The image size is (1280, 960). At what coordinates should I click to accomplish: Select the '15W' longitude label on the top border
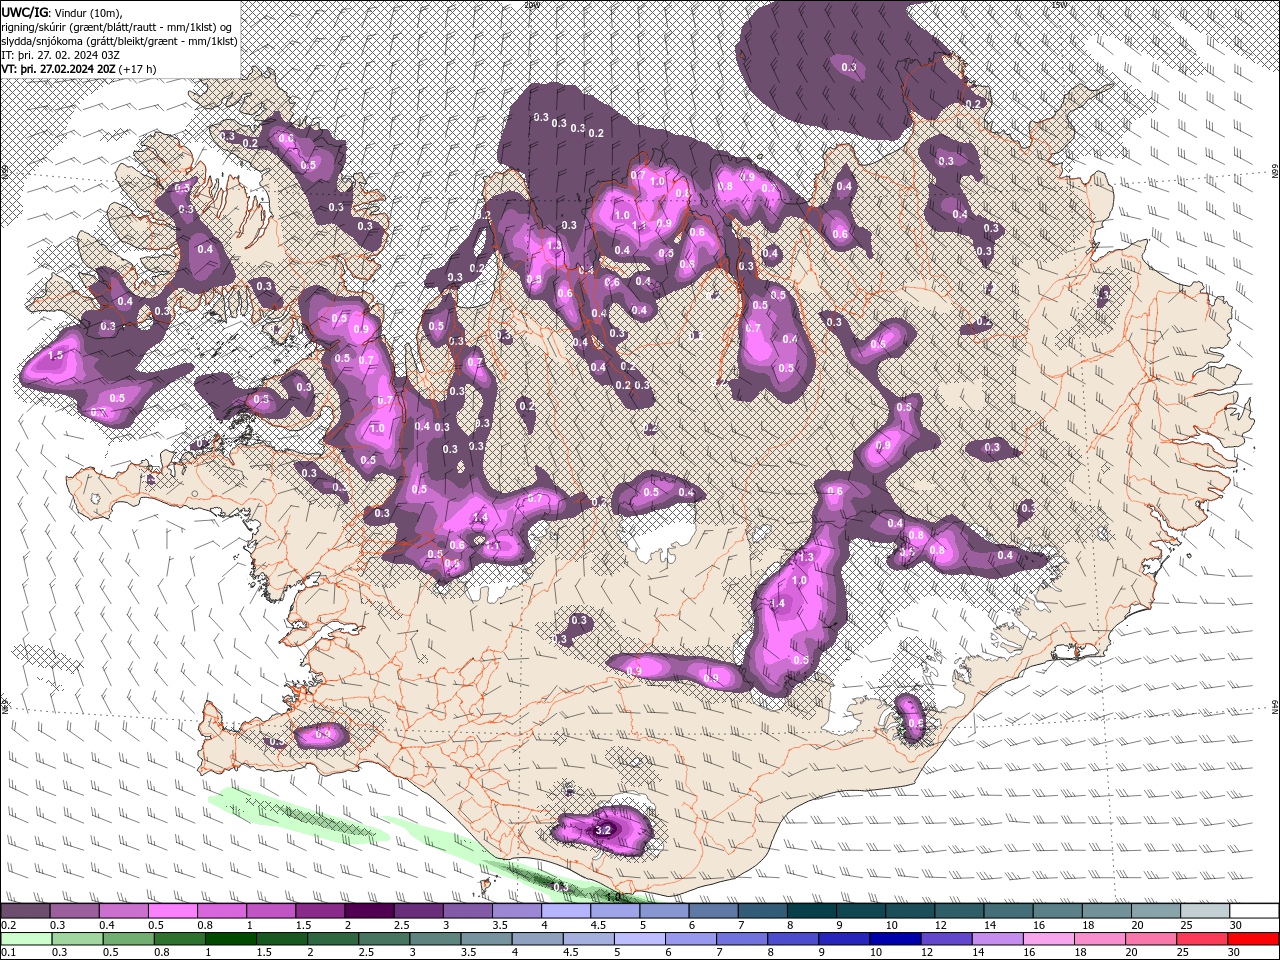[x=1059, y=5]
